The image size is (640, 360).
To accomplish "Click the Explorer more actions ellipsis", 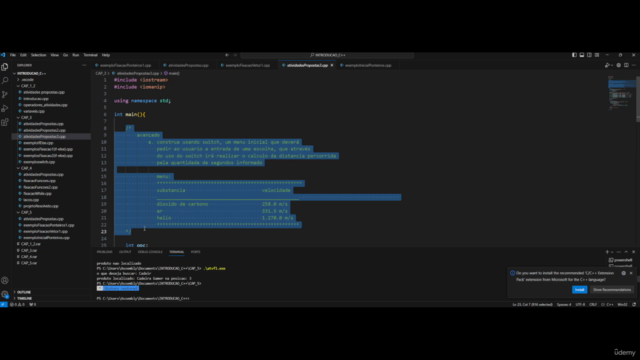I will coord(84,65).
